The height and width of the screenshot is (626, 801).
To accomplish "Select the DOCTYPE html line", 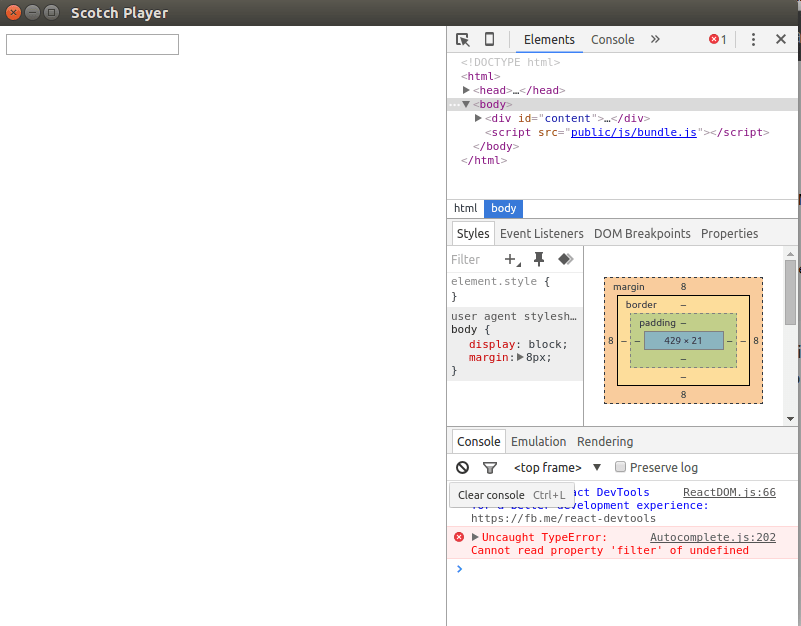I will 510,62.
